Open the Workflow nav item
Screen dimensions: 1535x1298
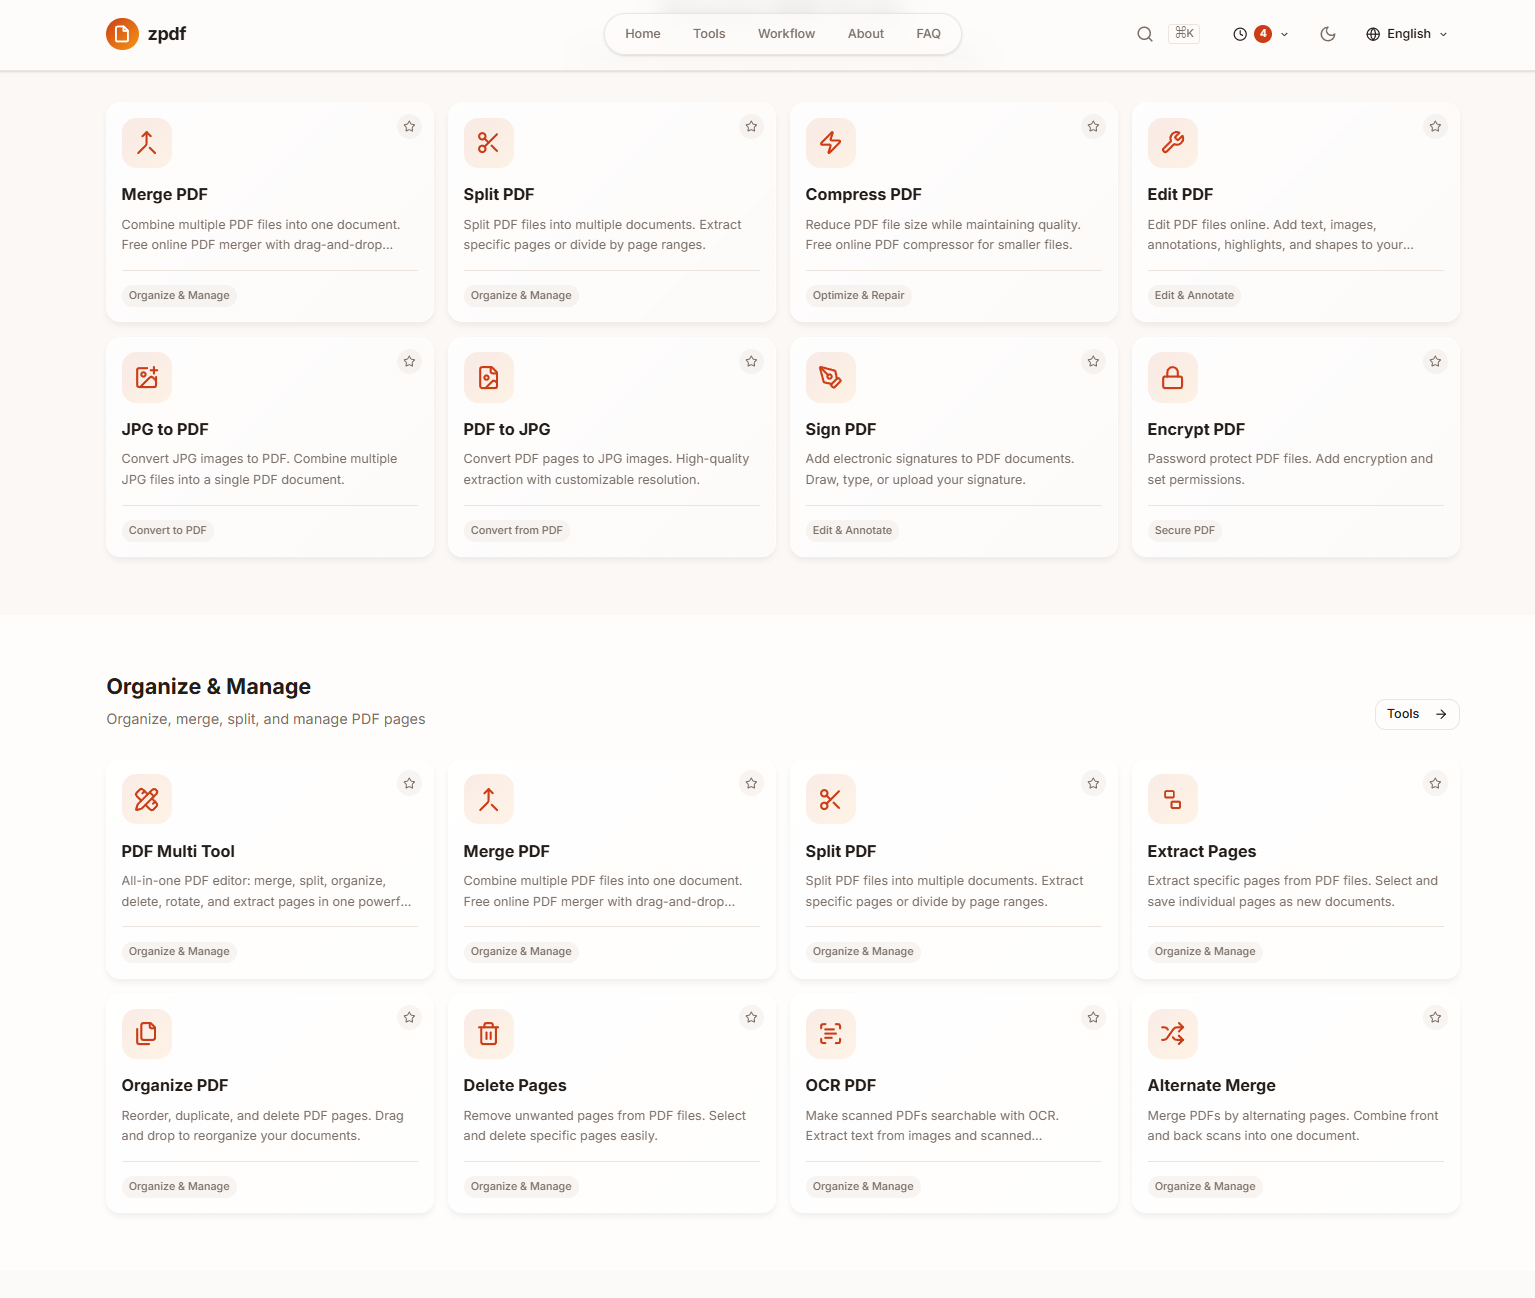(786, 34)
